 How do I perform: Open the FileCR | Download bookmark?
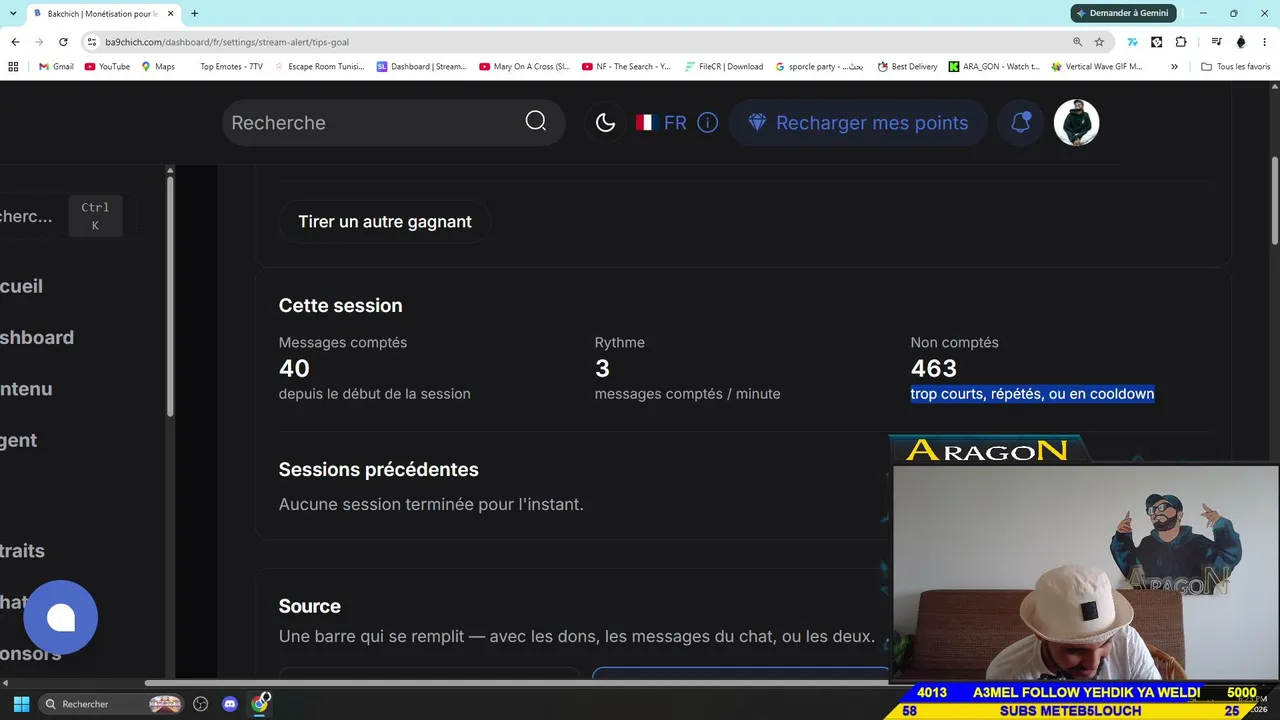[724, 67]
